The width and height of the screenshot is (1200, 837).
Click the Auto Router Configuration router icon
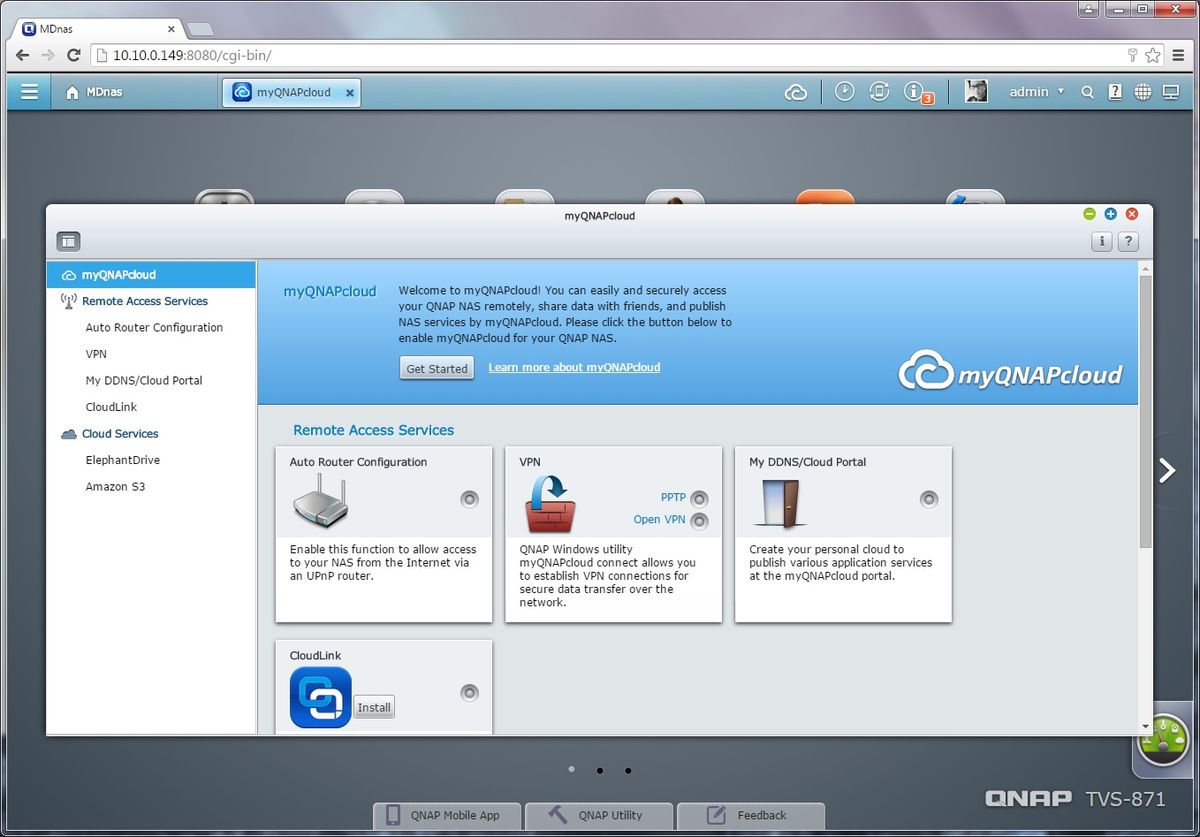(320, 502)
